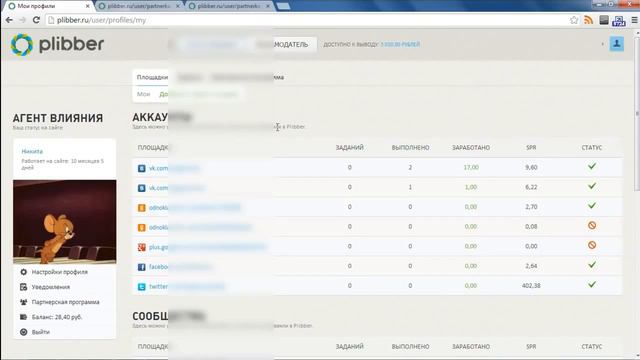Screen dimensions: 640x360
Task: Click green checkmark status of twitter row
Action: [x=592, y=284]
